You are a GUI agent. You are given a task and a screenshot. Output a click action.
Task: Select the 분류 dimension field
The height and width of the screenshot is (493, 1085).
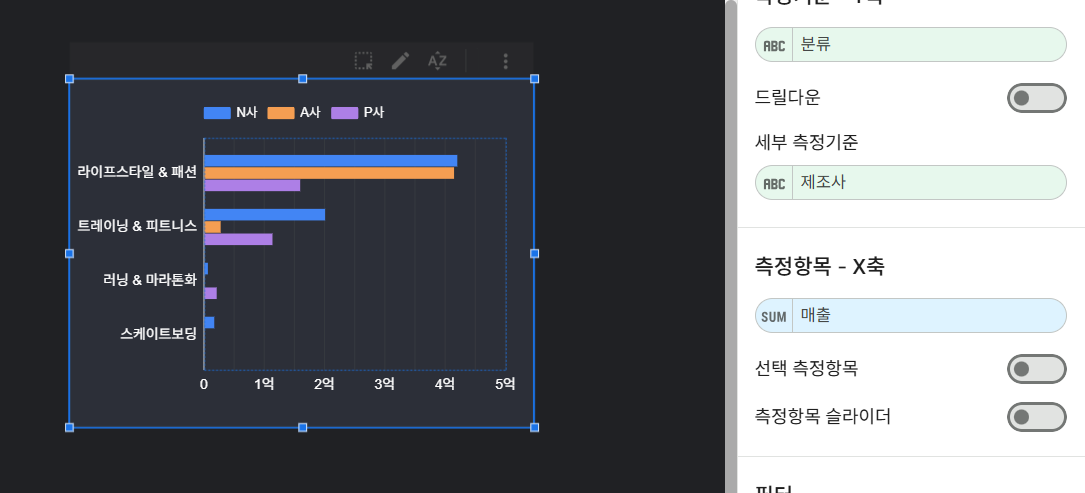pos(911,45)
